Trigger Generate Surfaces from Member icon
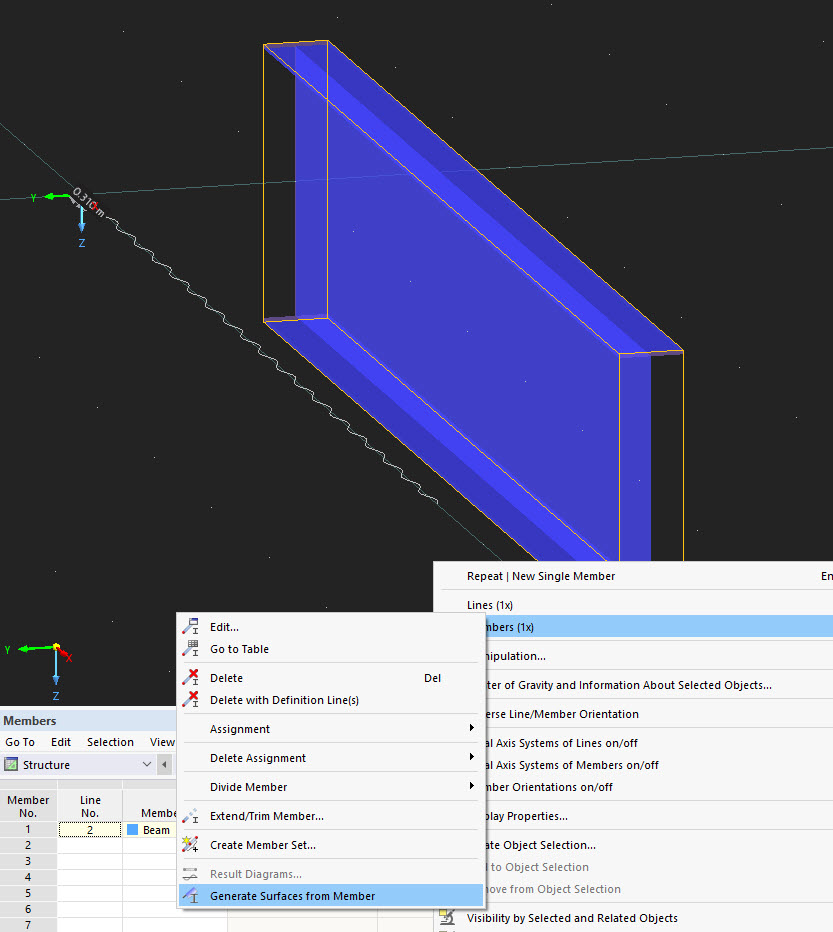This screenshot has height=932, width=833. [189, 895]
